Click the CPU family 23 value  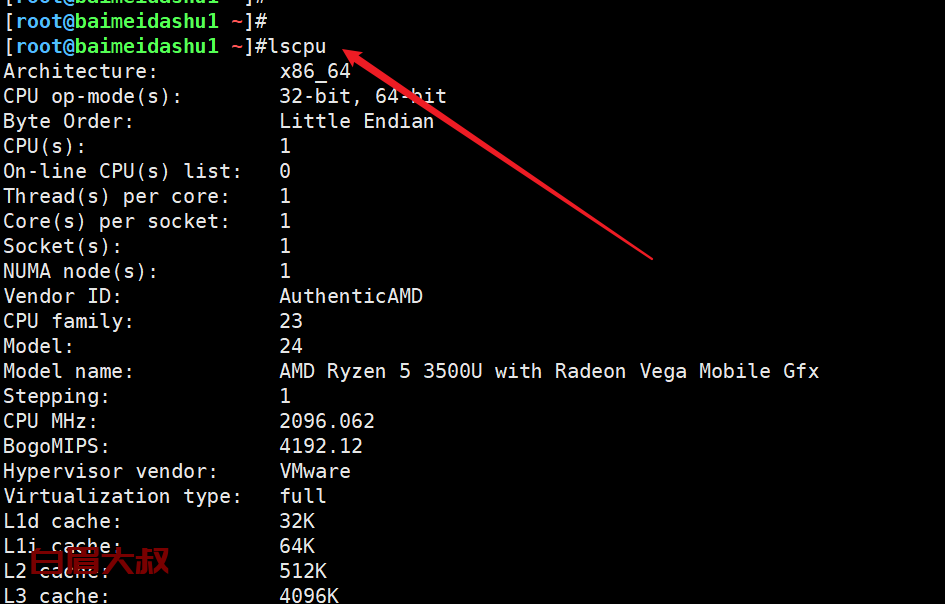[291, 321]
